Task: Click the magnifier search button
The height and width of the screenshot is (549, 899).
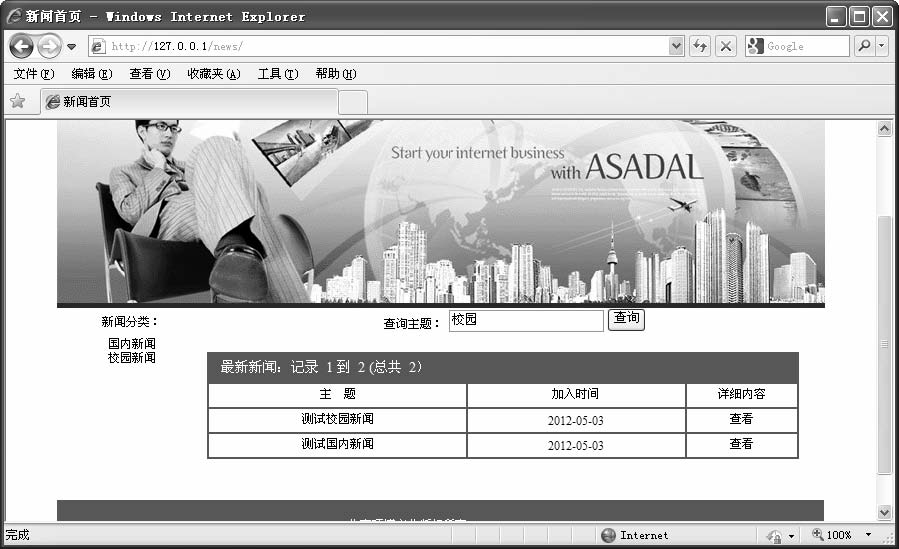Action: tap(864, 46)
